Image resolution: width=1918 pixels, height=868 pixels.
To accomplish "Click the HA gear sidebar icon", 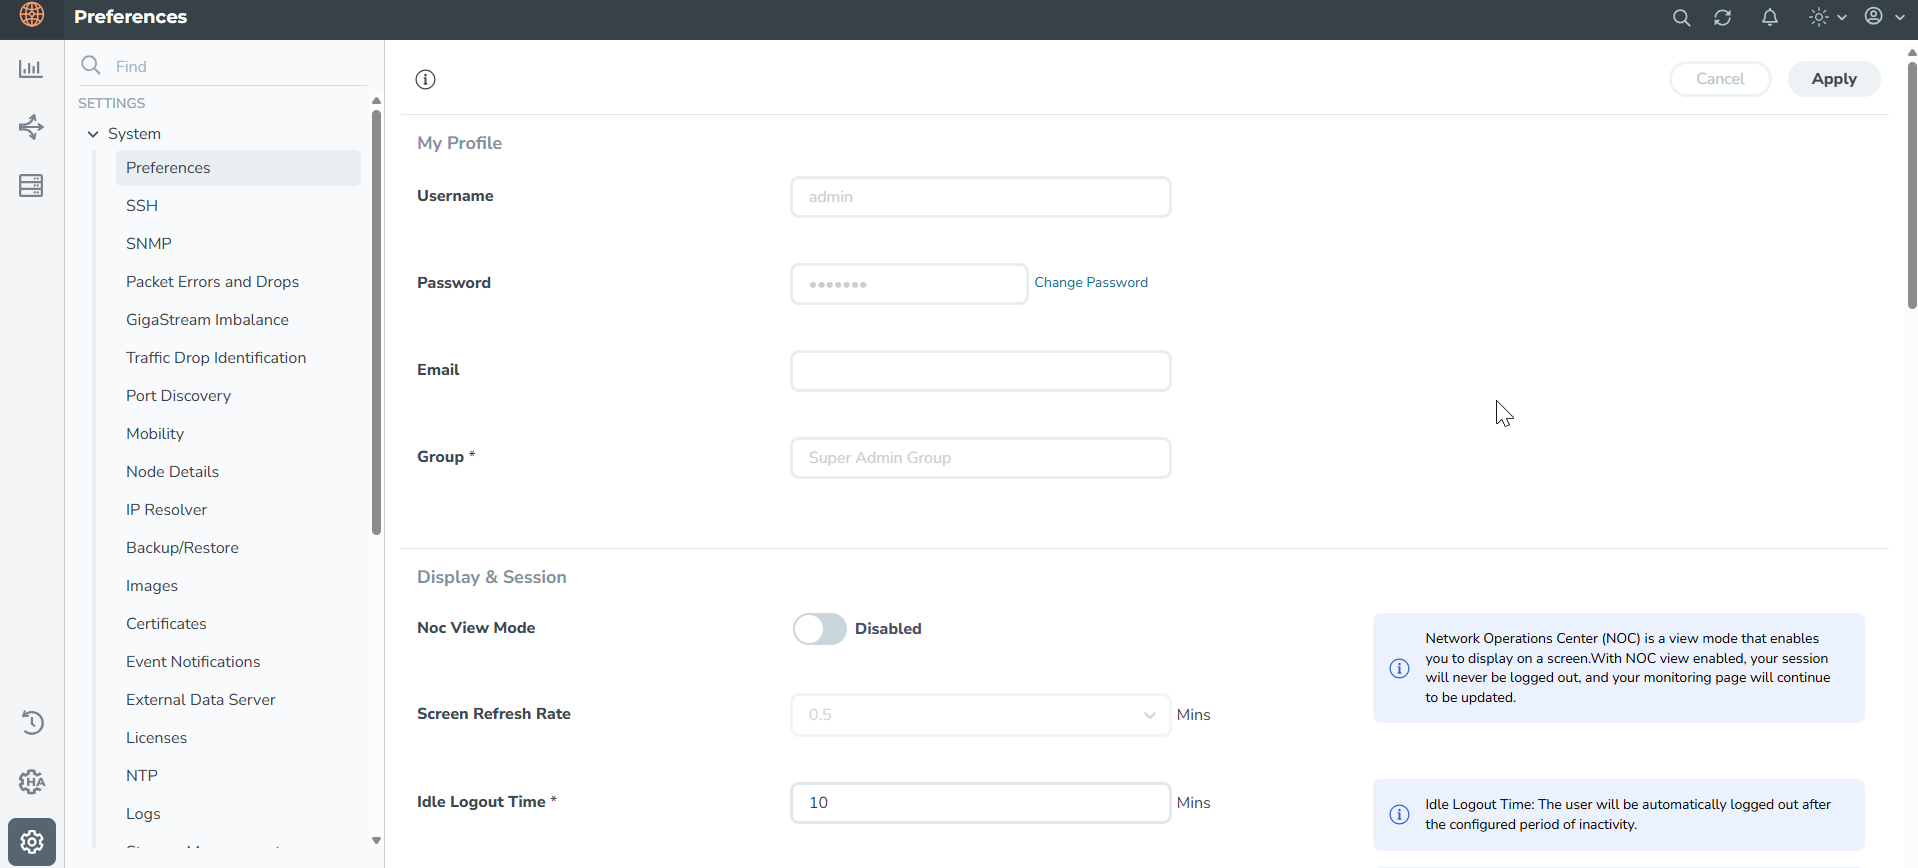I will point(32,782).
